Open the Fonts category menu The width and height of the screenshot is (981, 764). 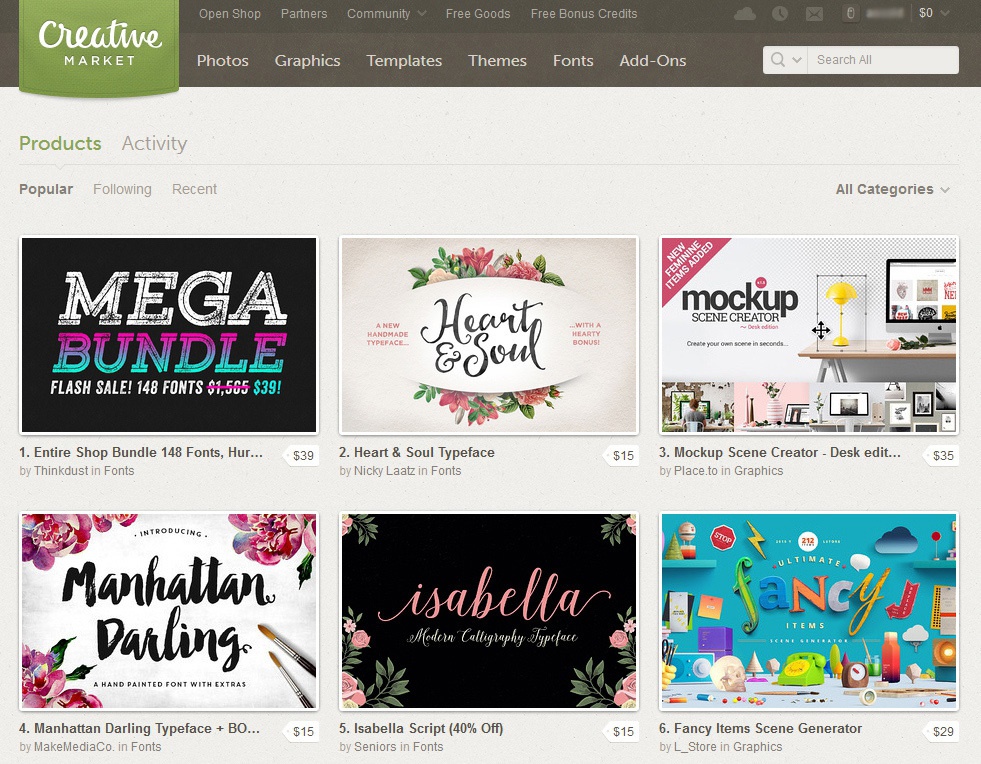572,61
